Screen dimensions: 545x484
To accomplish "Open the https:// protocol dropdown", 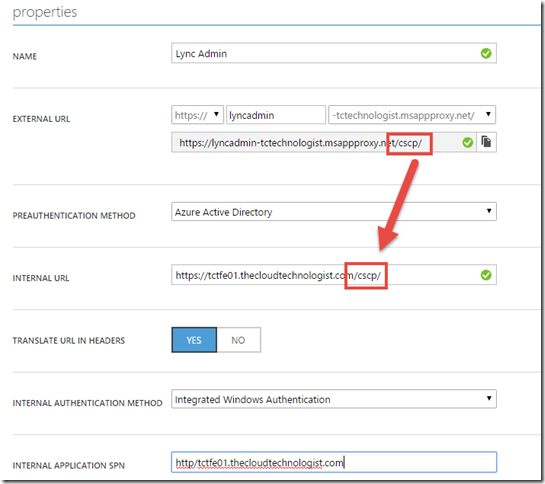I will [197, 115].
